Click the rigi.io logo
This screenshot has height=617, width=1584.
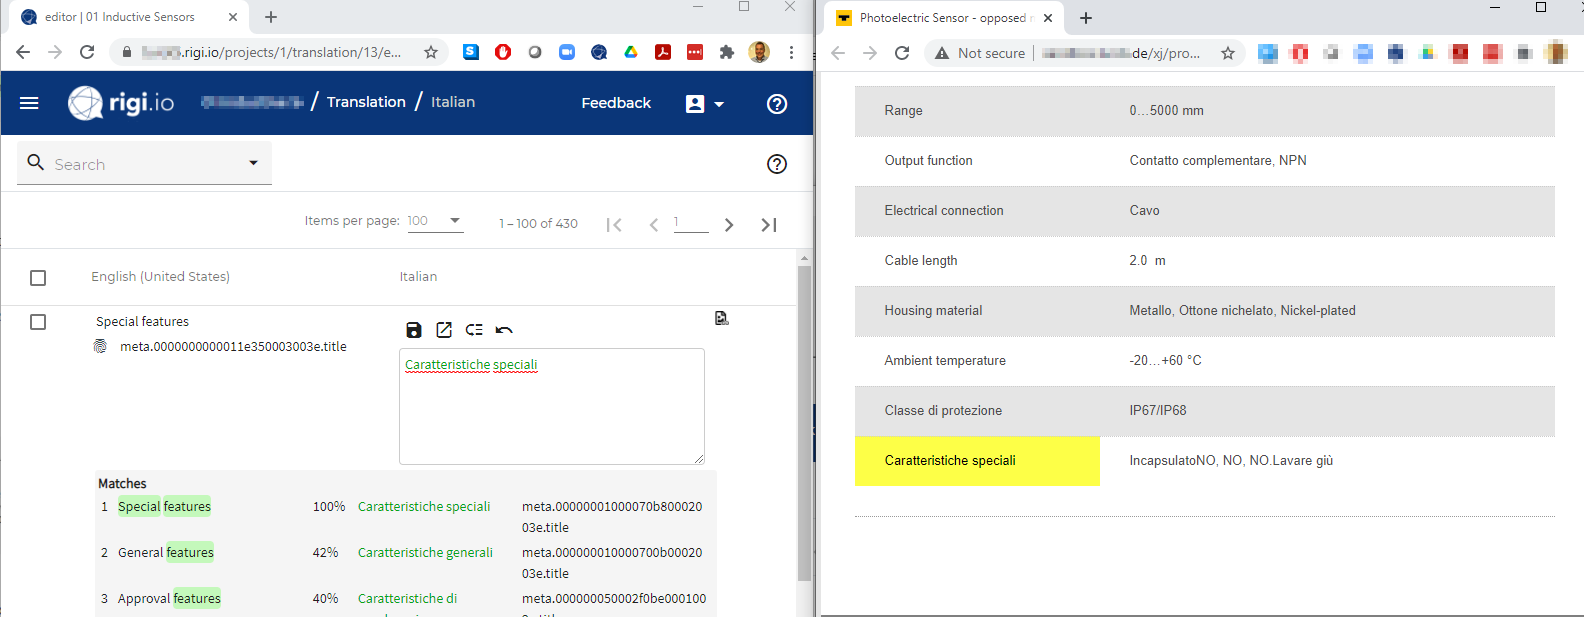click(121, 102)
